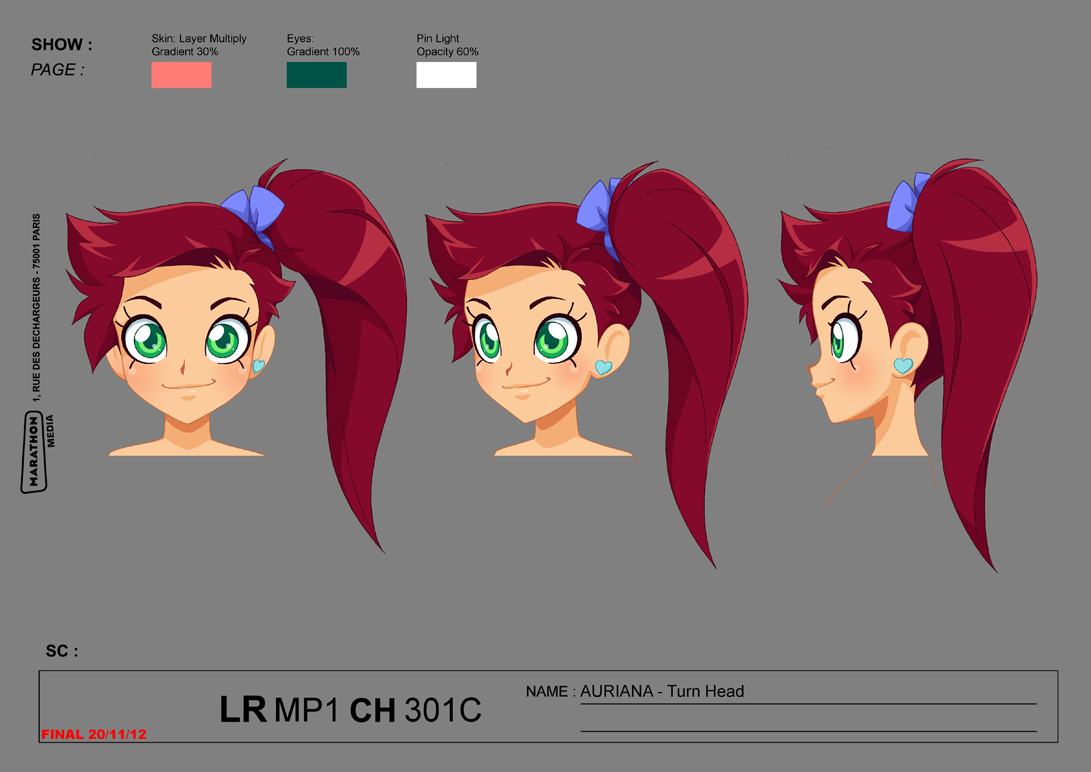Click the red FINAL 20/11/12 stamp
Image resolution: width=1091 pixels, height=772 pixels.
[x=94, y=734]
